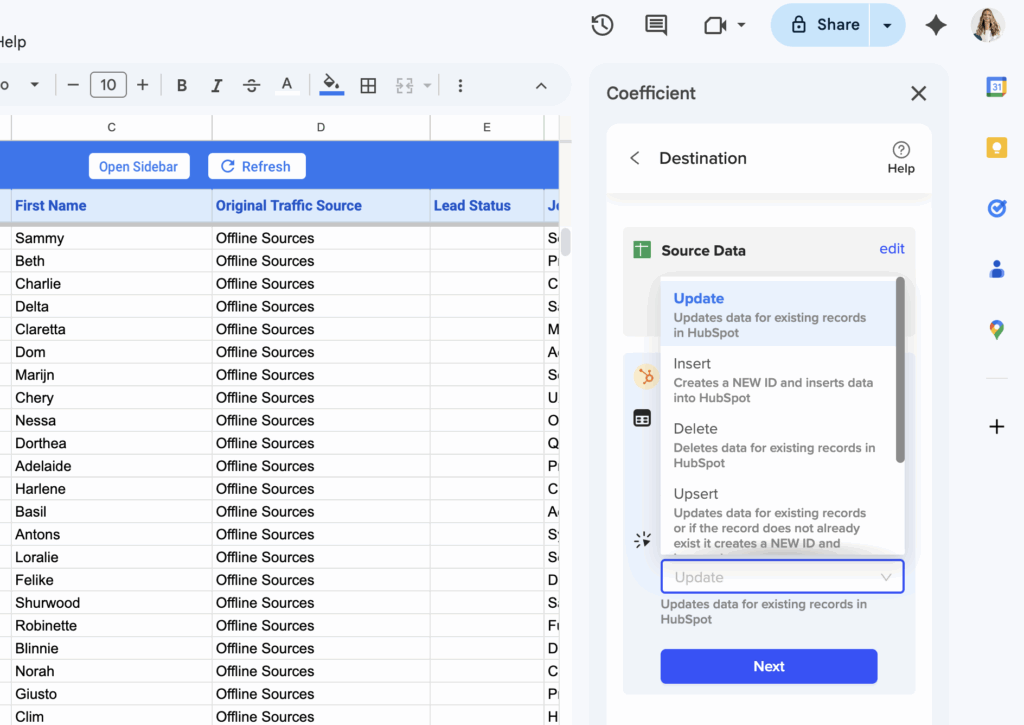Open the Help menu
Screen dimensions: 1024x725
tap(12, 42)
